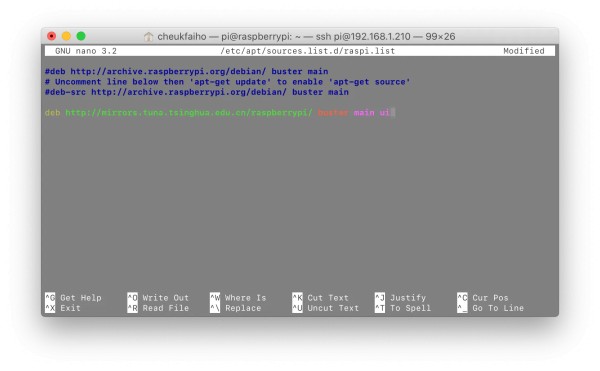Click the green zoom window button
Screen dimensions: 600x371
coord(81,36)
